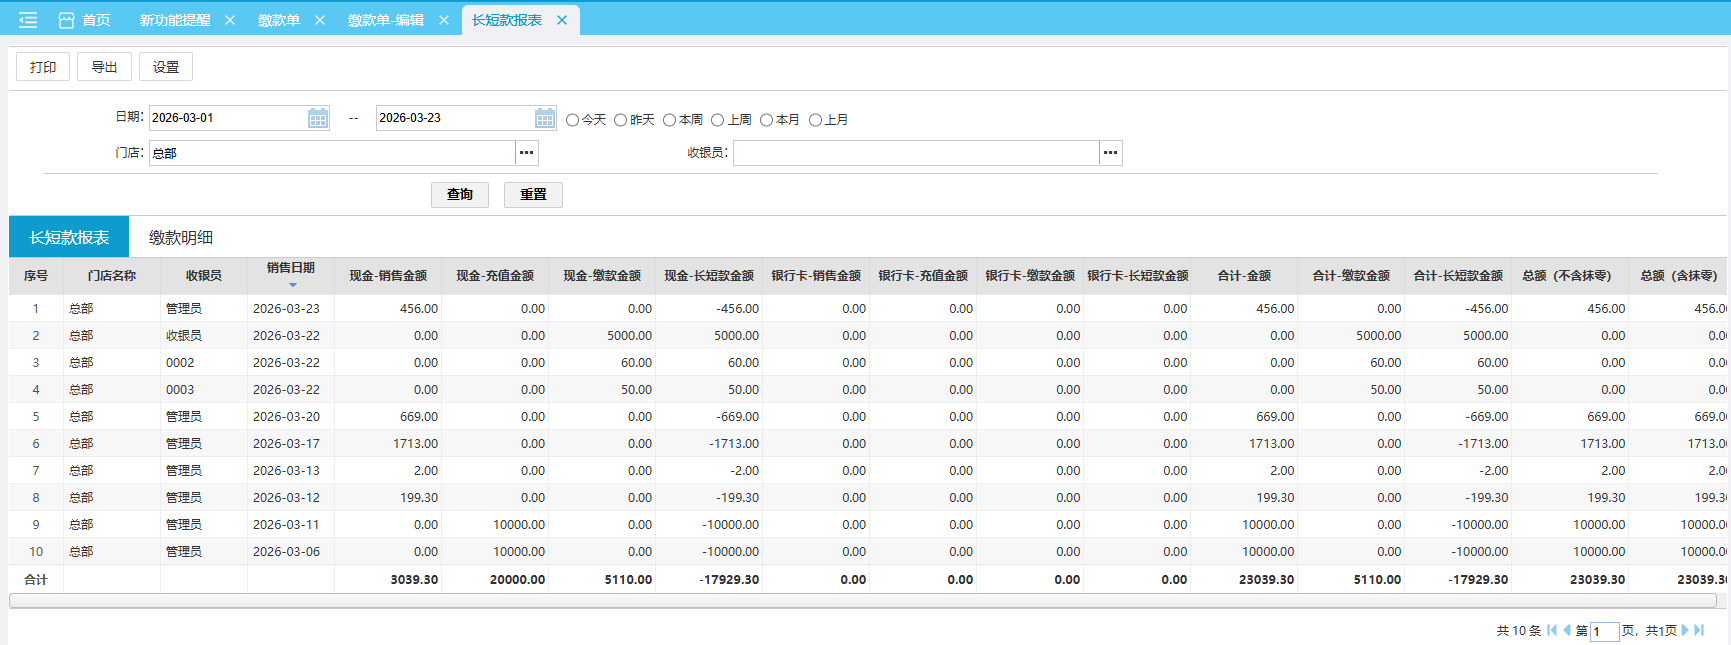The height and width of the screenshot is (645, 1731).
Task: Select the 今天 radio button
Action: [x=572, y=120]
